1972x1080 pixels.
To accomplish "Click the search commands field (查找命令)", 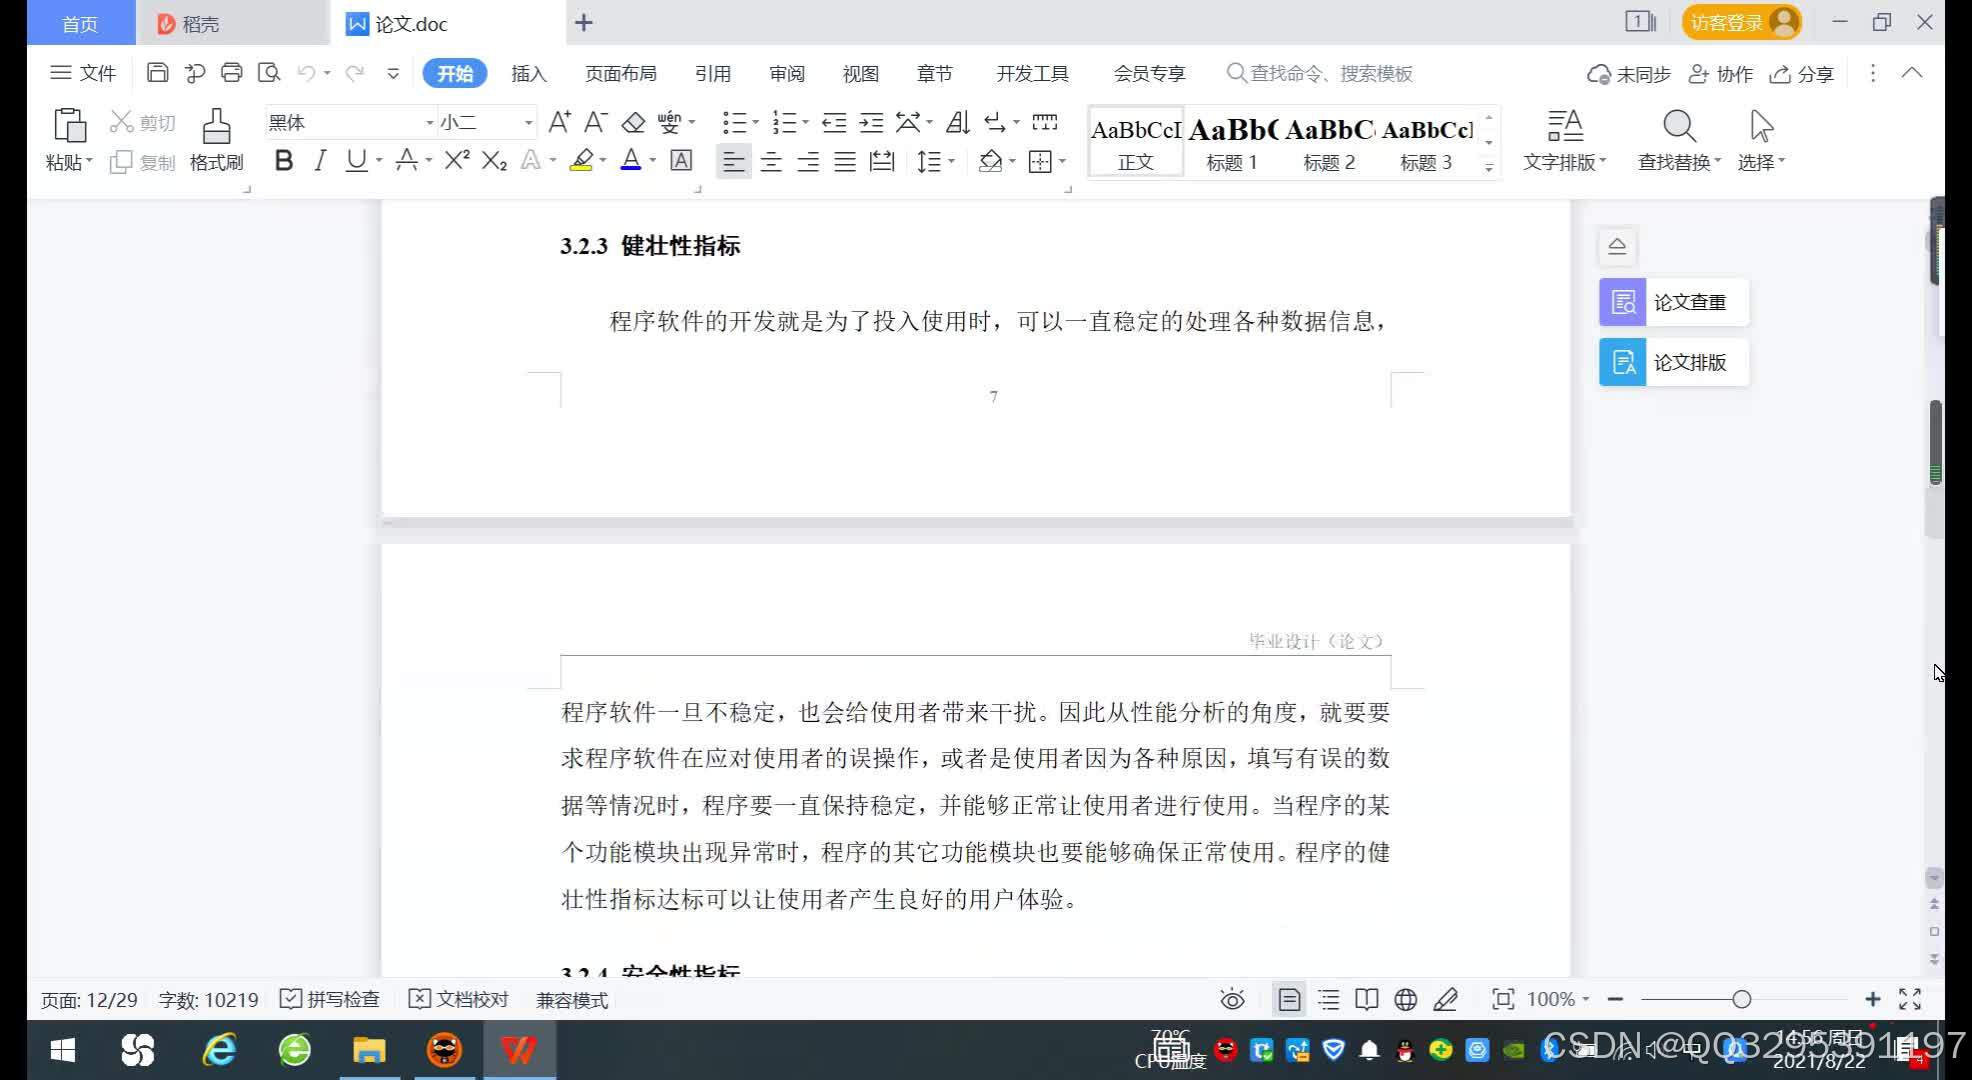I will [1320, 73].
